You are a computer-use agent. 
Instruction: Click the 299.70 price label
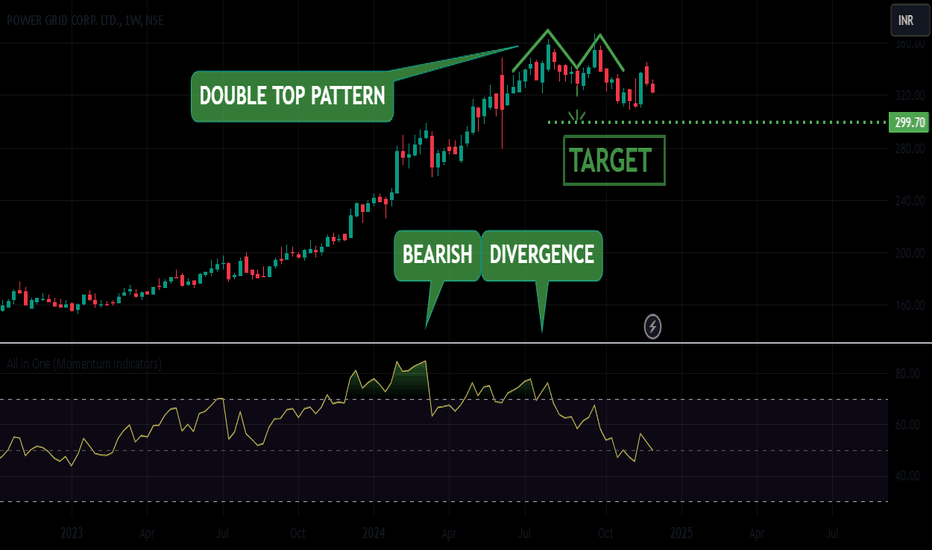coord(909,122)
